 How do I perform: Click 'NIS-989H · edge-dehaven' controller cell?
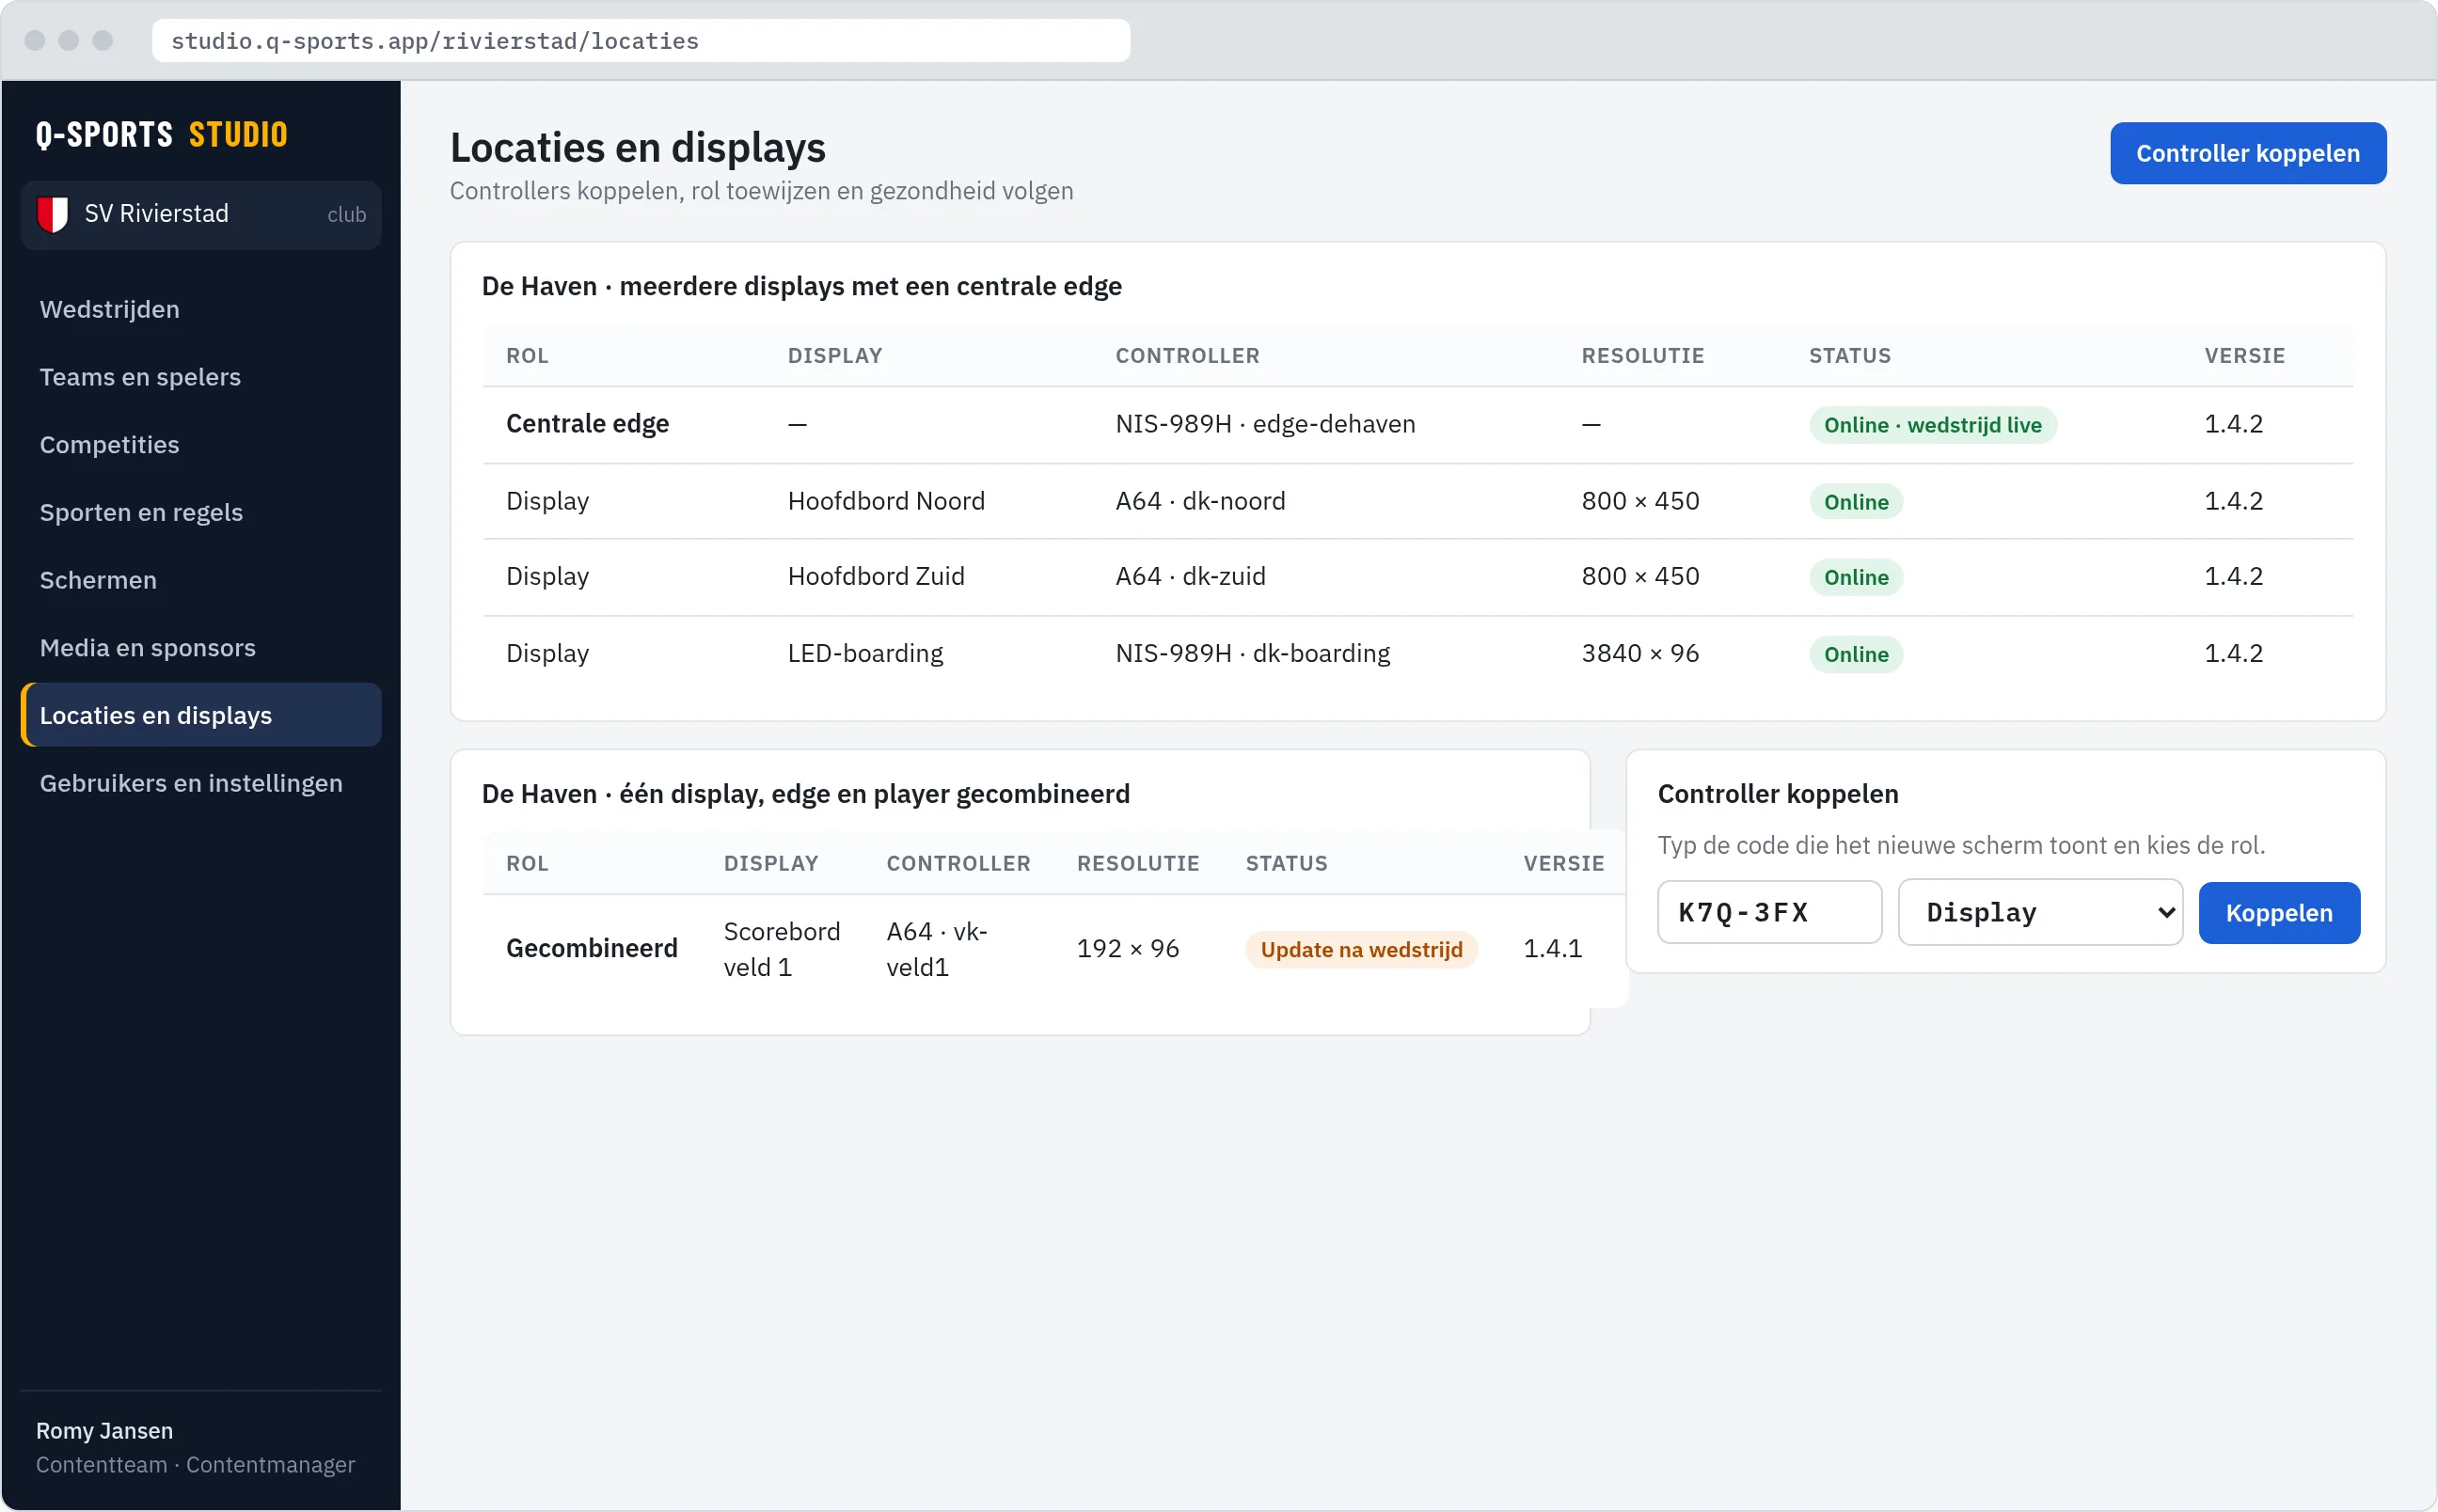(x=1265, y=424)
